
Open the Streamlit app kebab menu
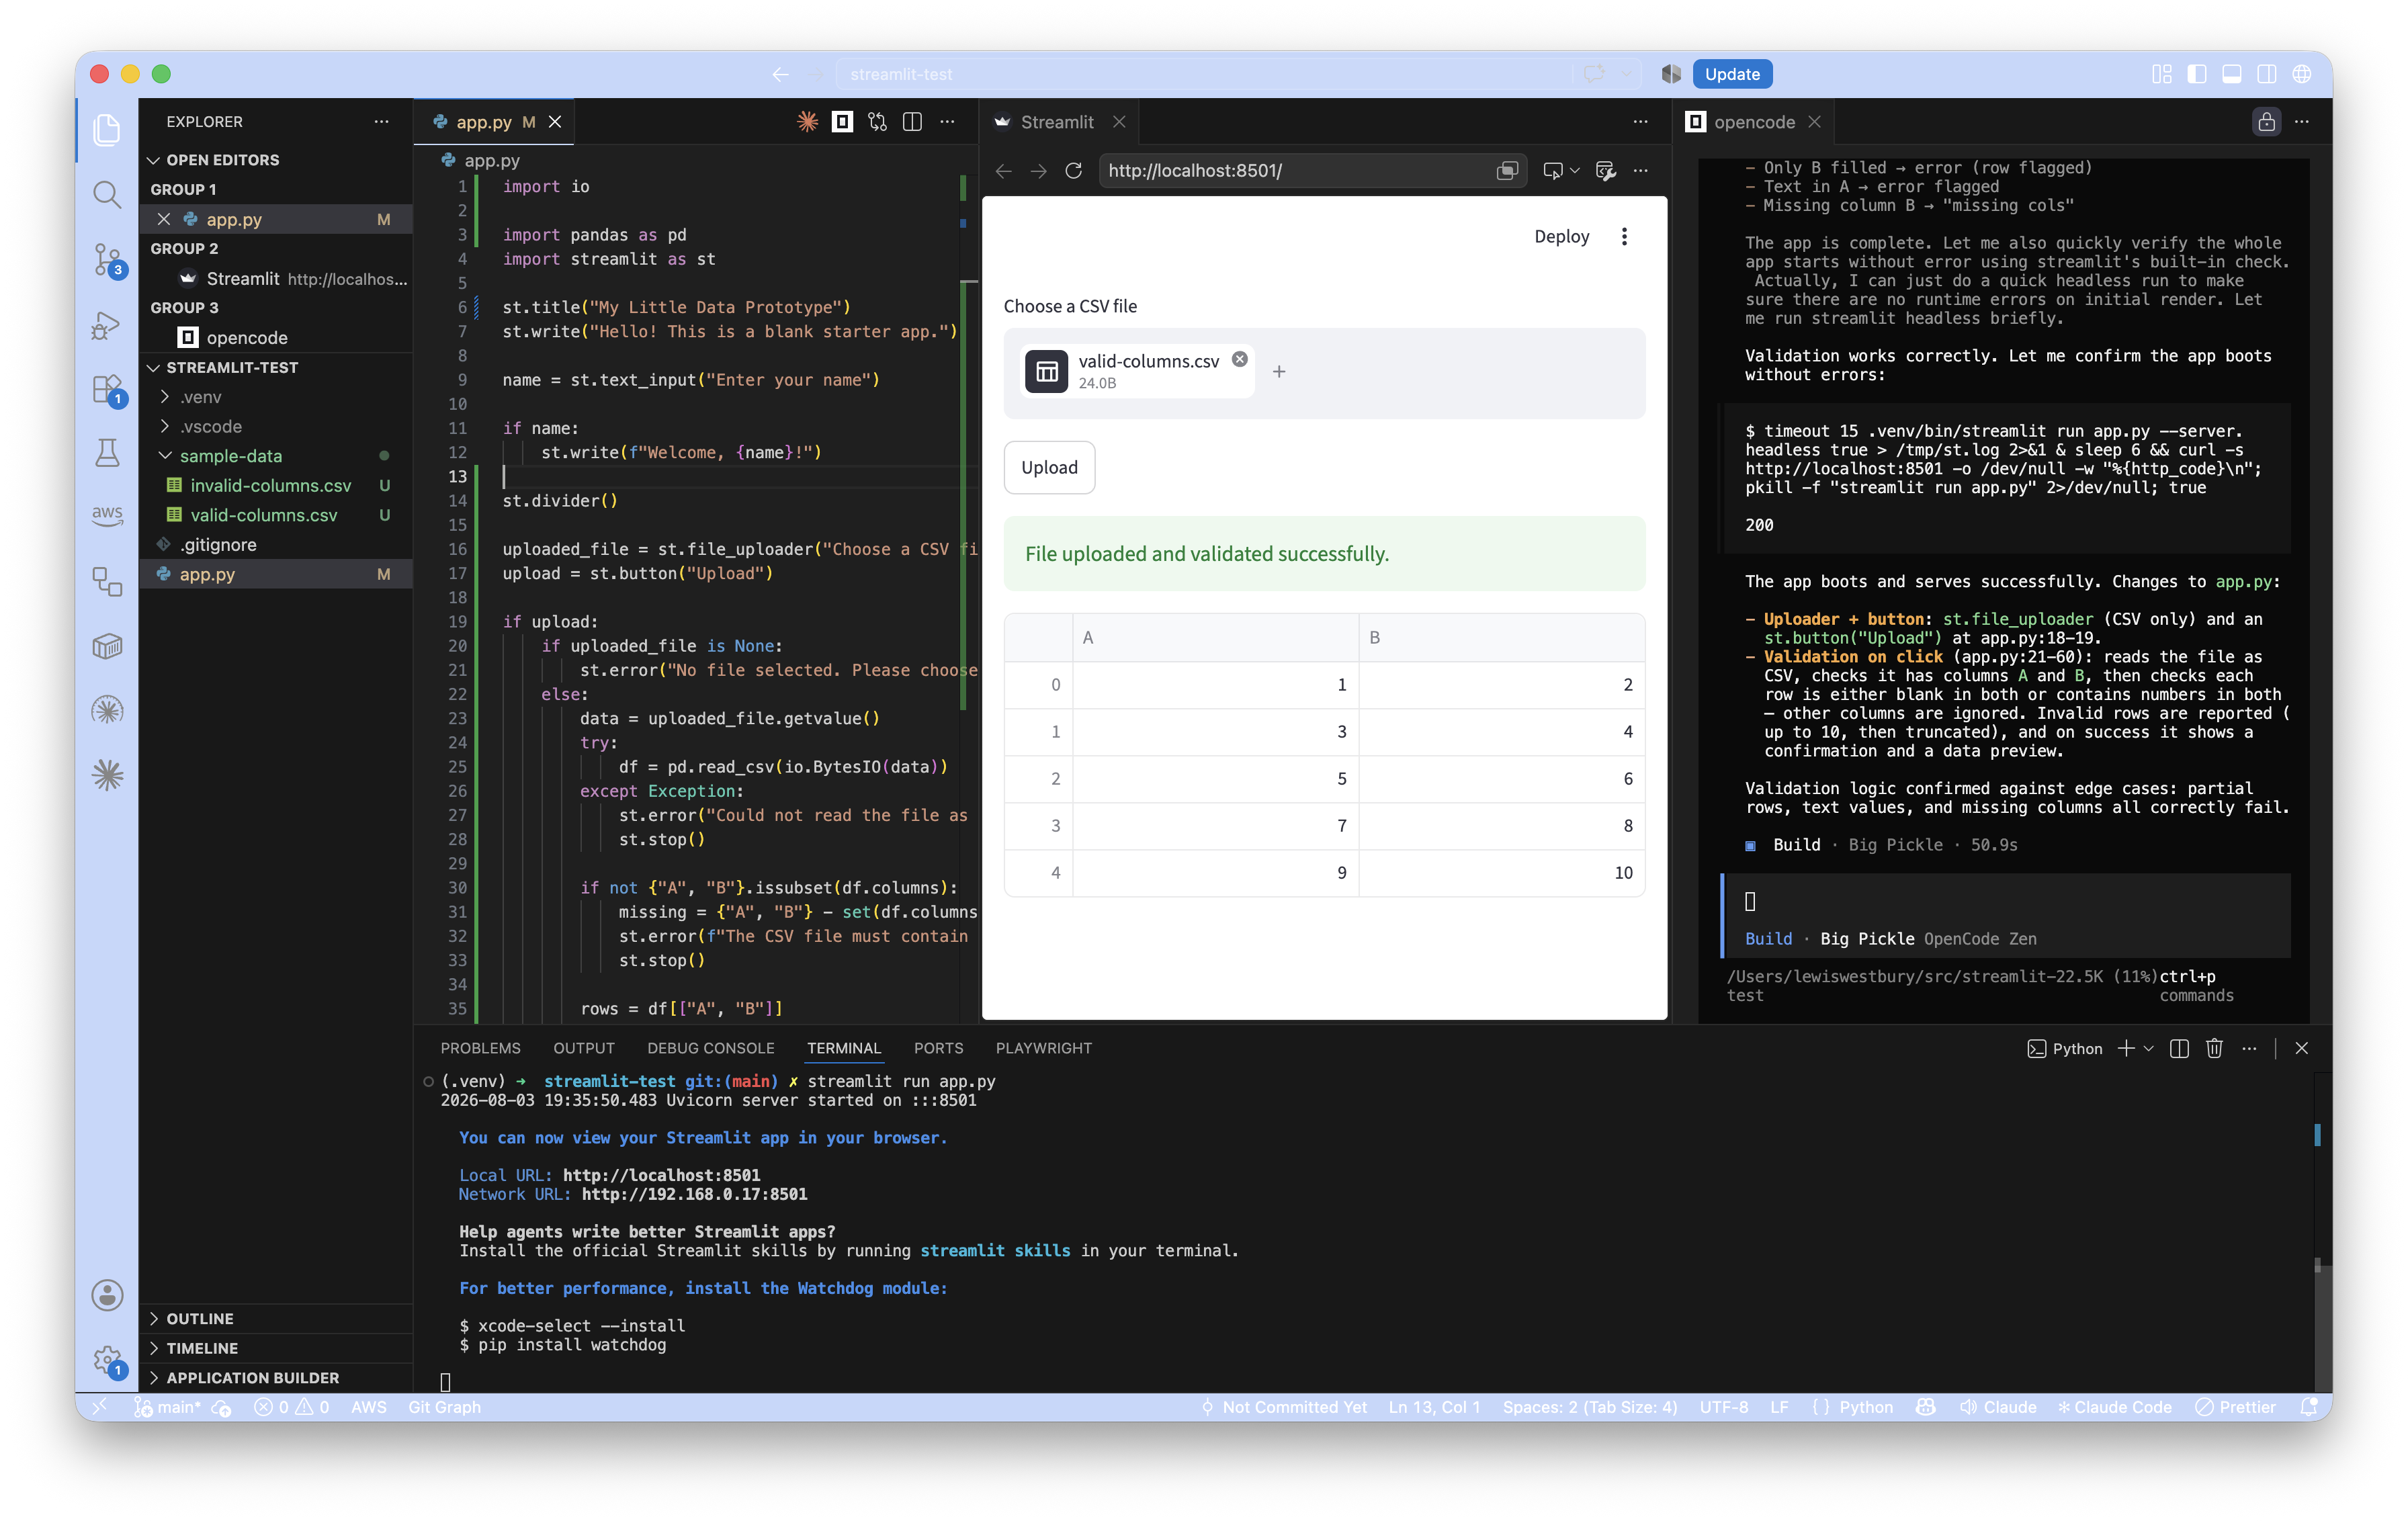pos(1624,237)
